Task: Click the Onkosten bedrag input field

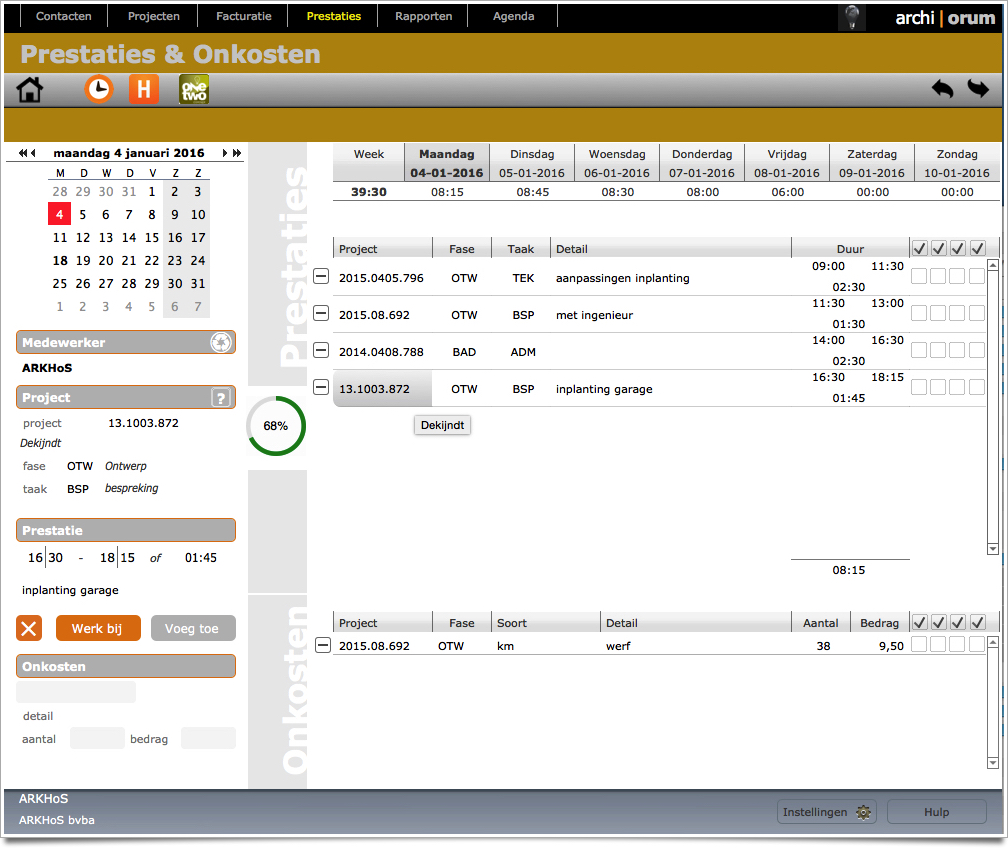Action: pyautogui.click(x=208, y=738)
